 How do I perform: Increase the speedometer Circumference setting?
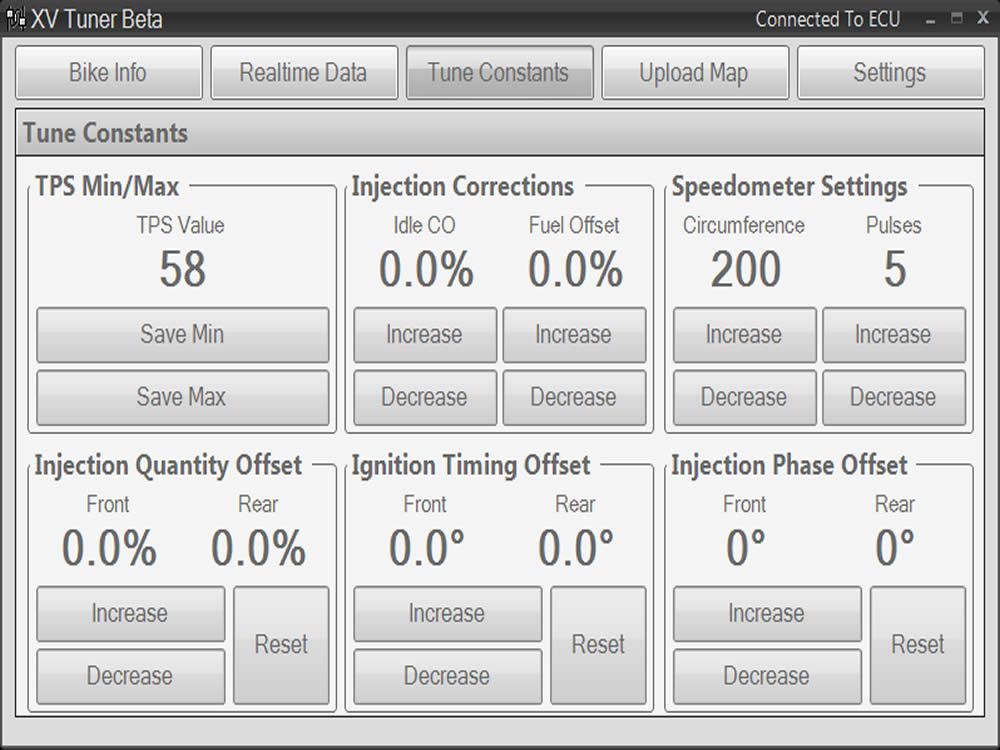(744, 335)
